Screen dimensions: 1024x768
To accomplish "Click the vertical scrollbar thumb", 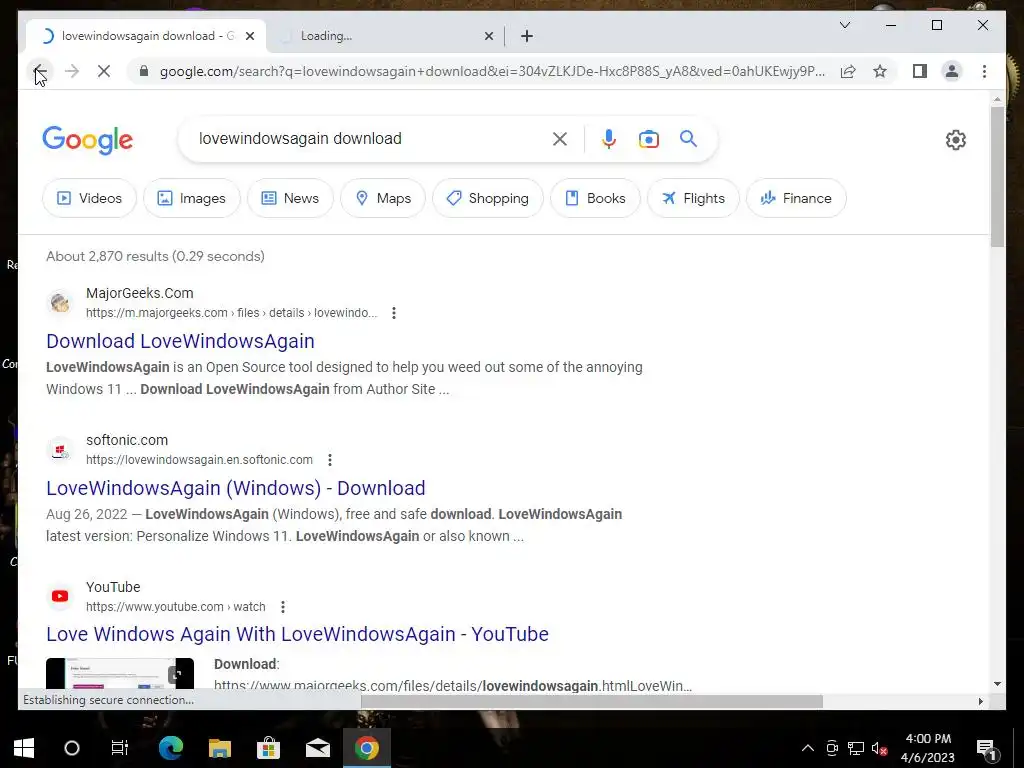I will pyautogui.click(x=997, y=176).
